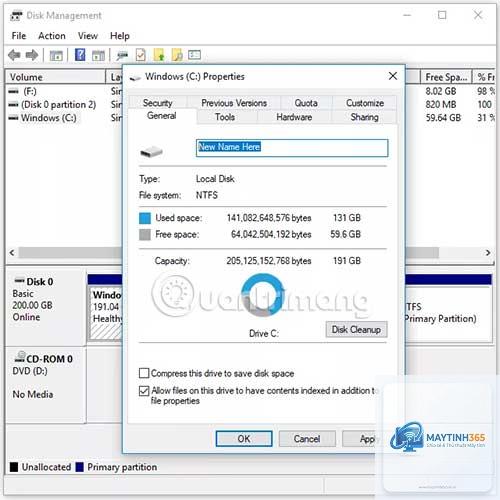
Task: Click the 820 MB free space cell
Action: 441,104
